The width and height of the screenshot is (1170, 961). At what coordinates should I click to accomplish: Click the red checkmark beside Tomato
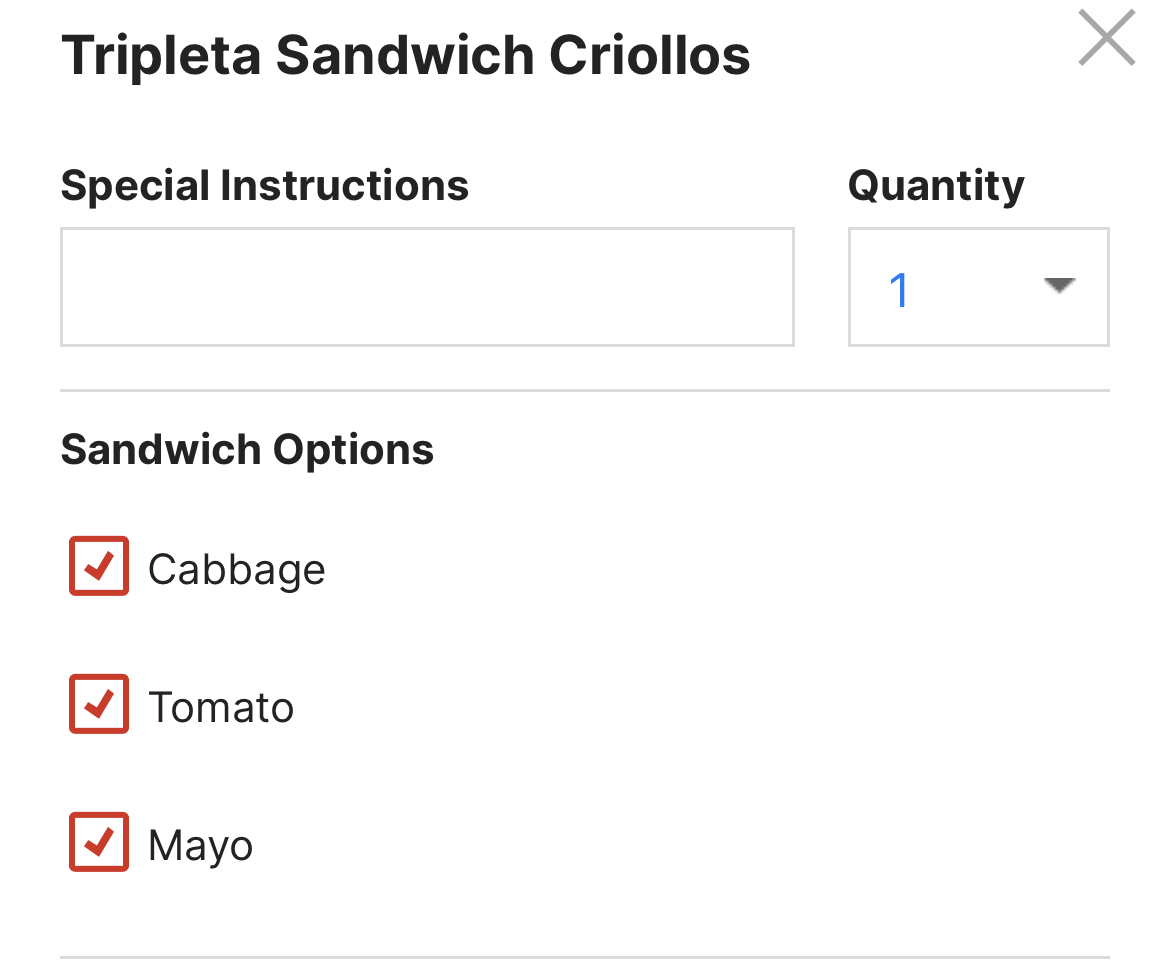tap(98, 705)
